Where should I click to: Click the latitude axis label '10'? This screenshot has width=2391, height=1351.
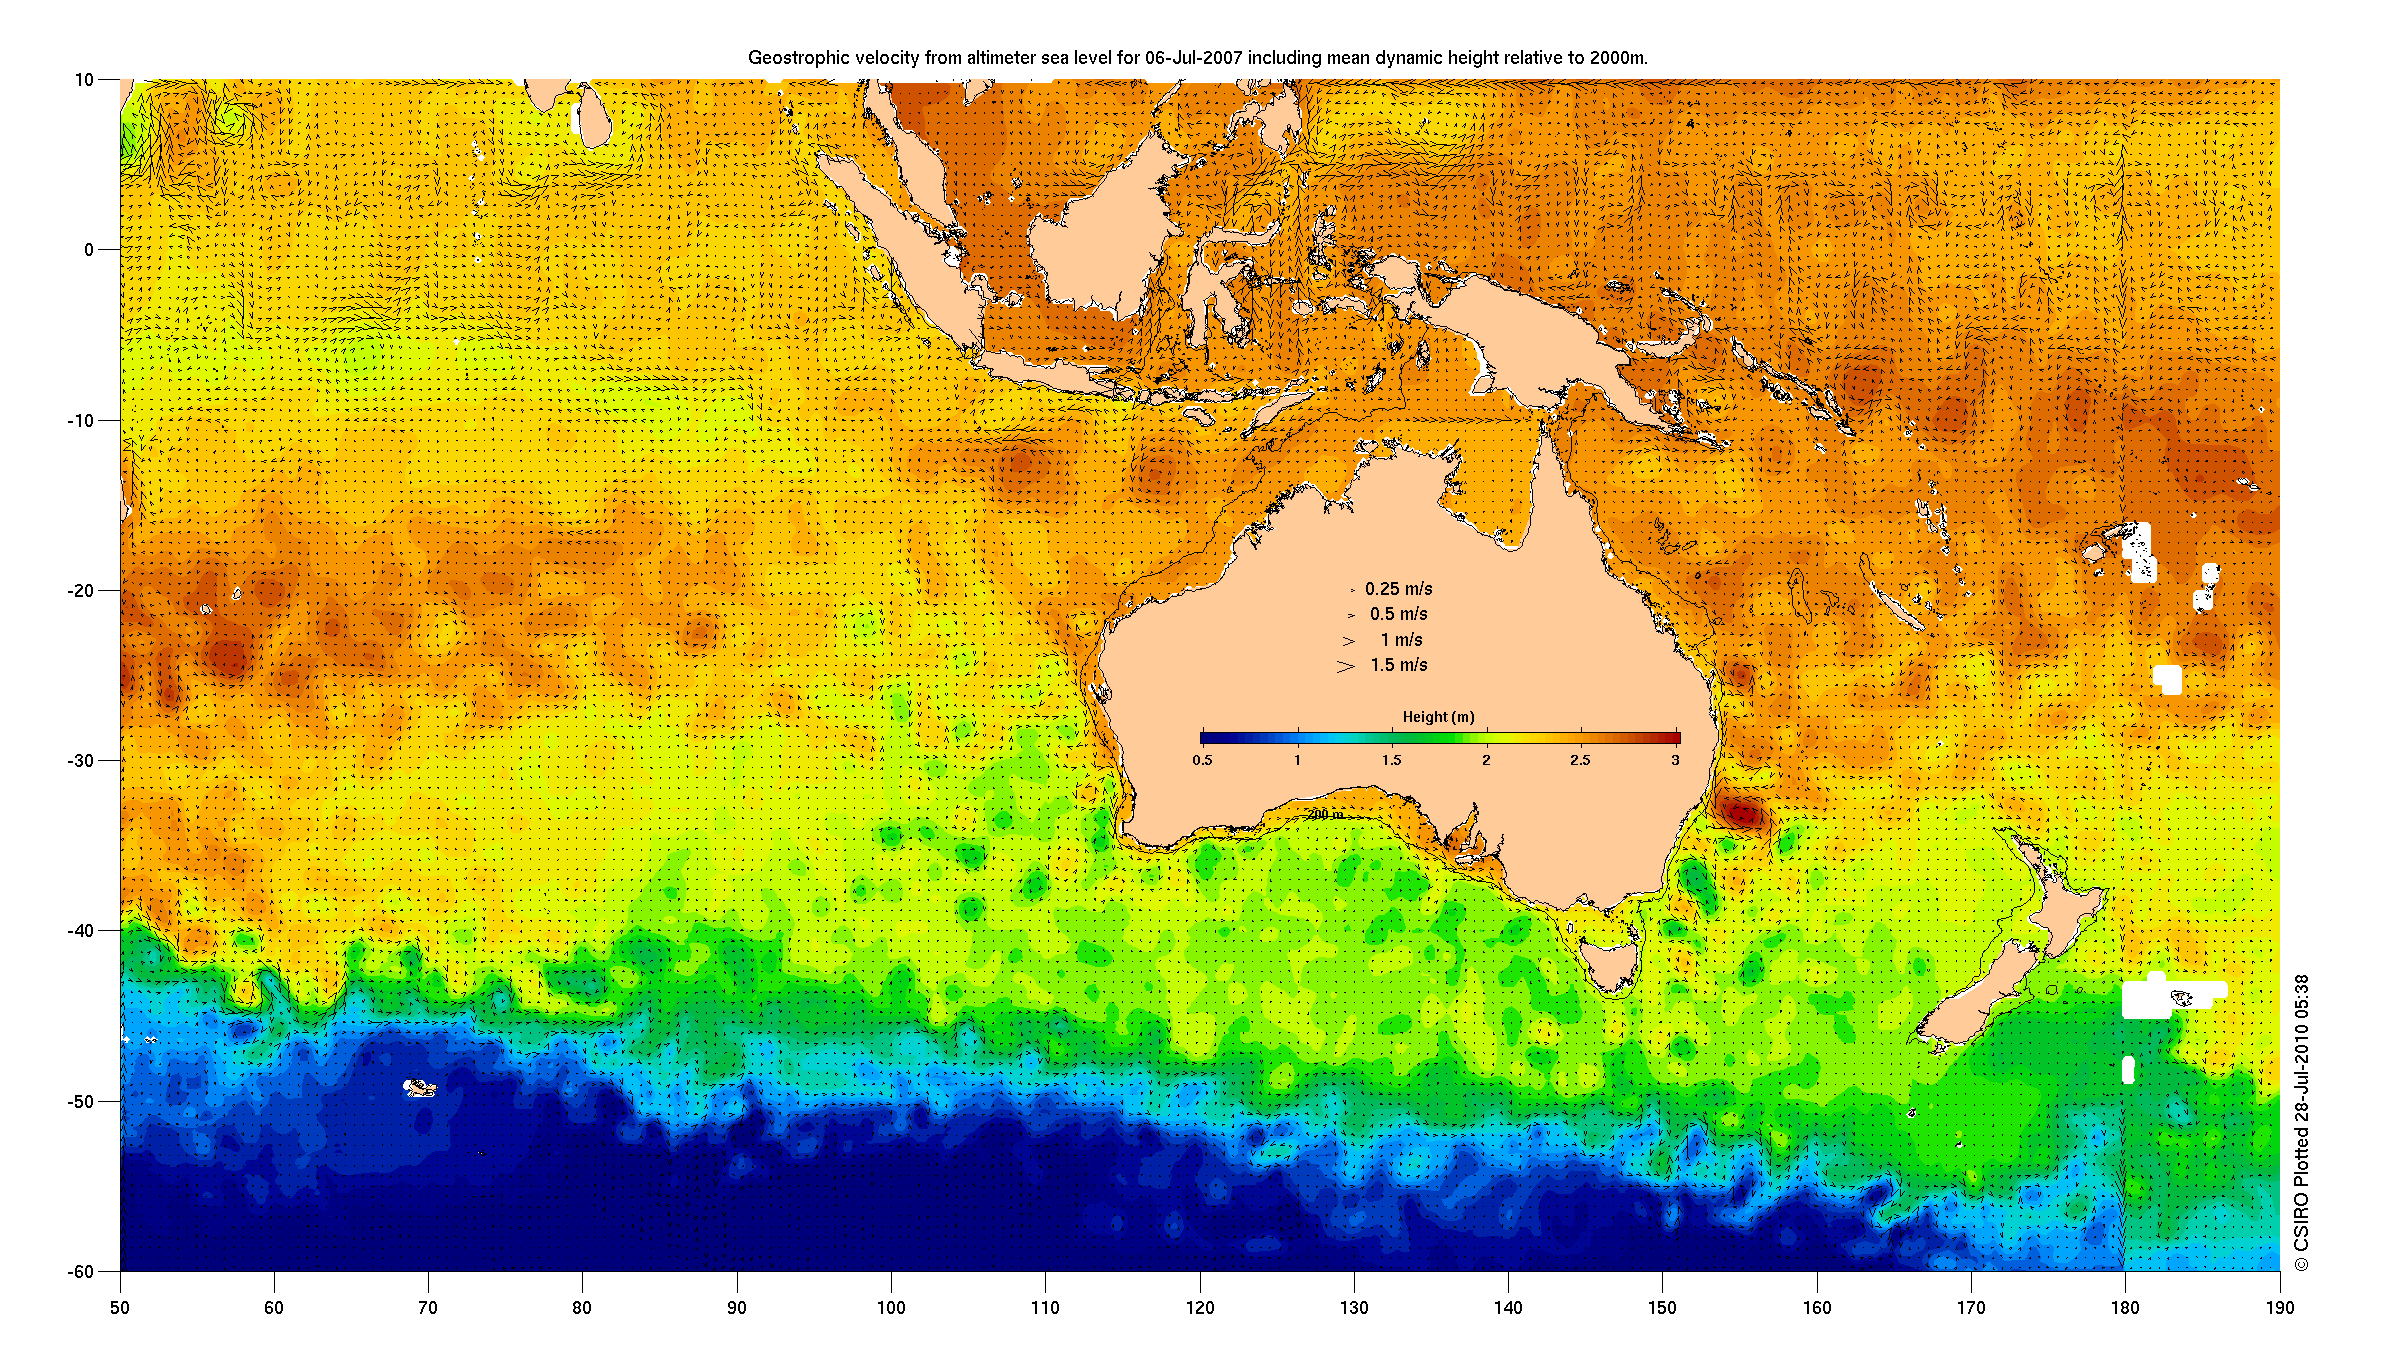pos(84,80)
